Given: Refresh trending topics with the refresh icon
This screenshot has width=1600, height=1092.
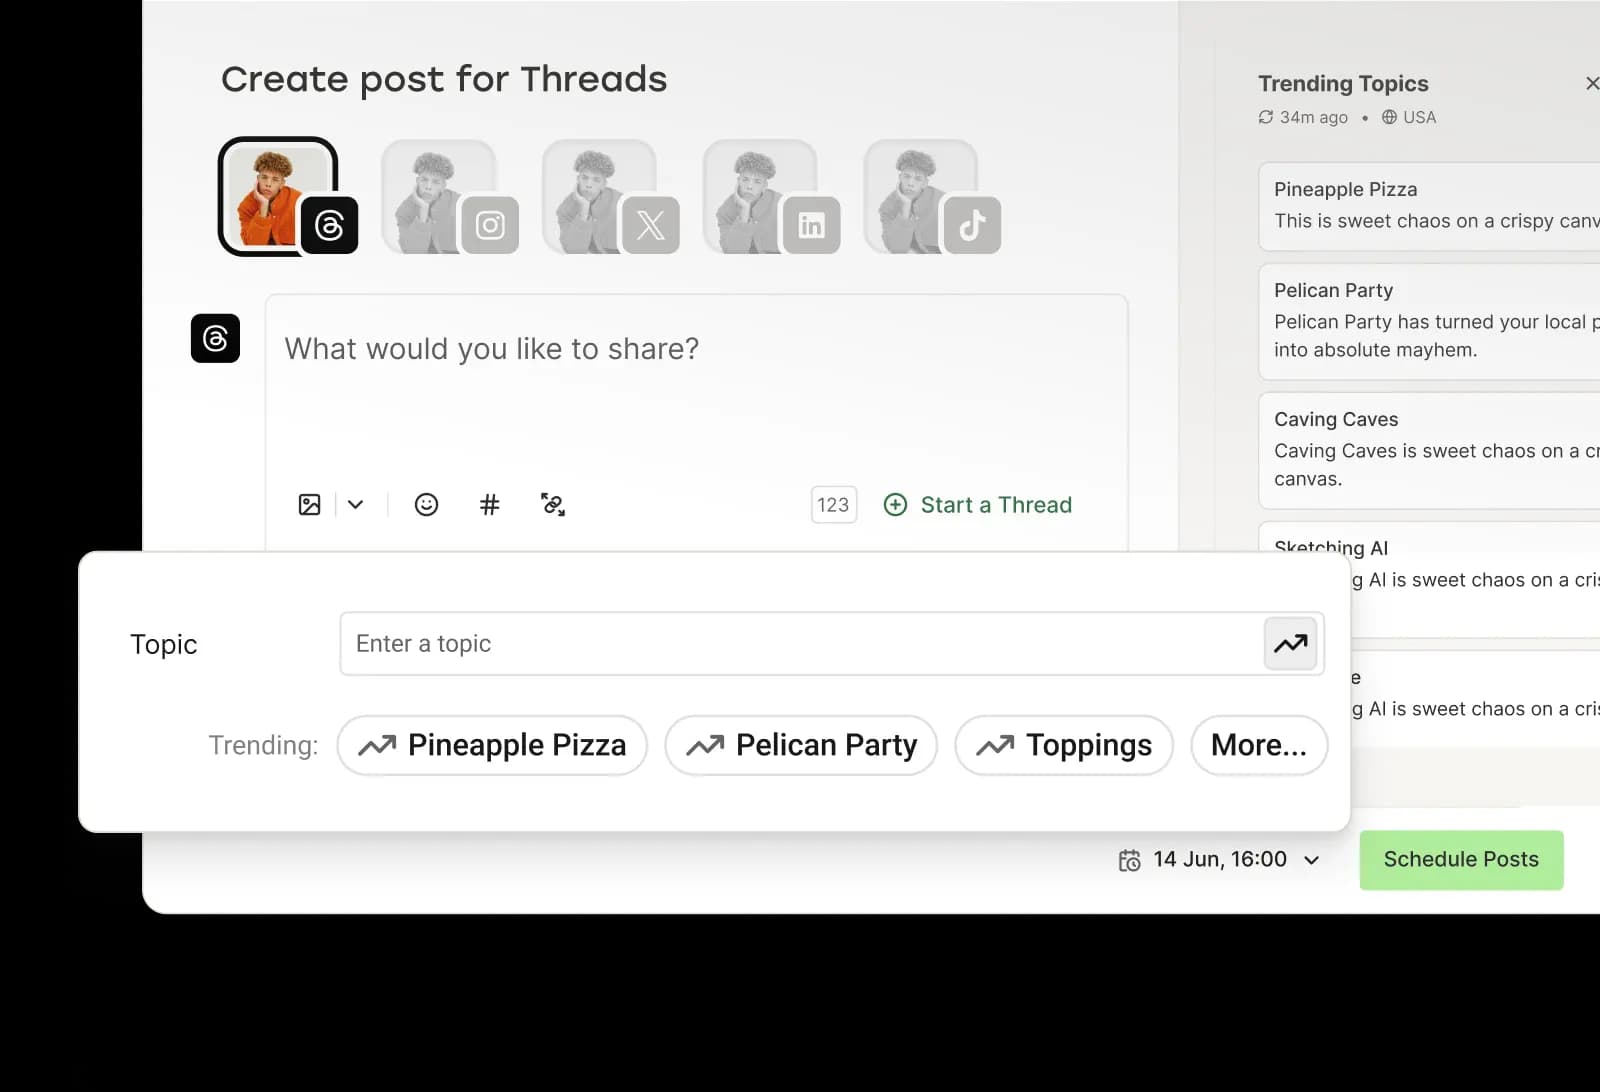Looking at the screenshot, I should coord(1264,117).
